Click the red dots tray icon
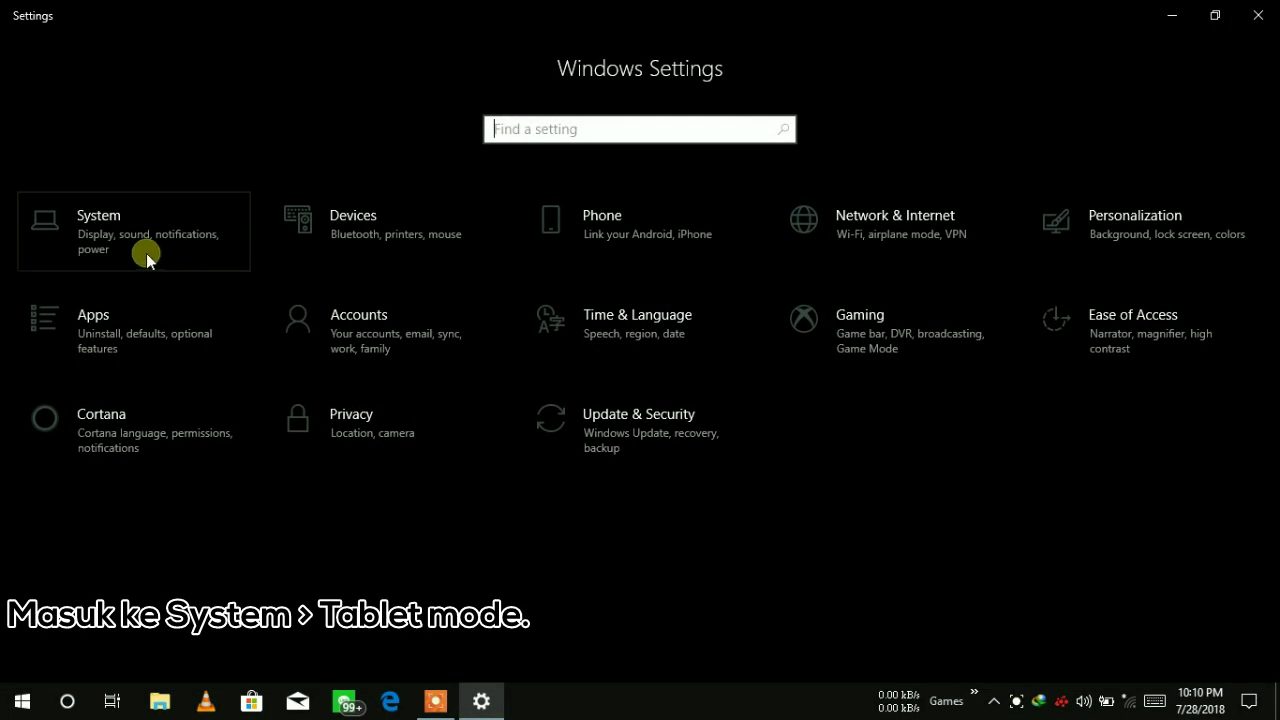 click(1061, 701)
